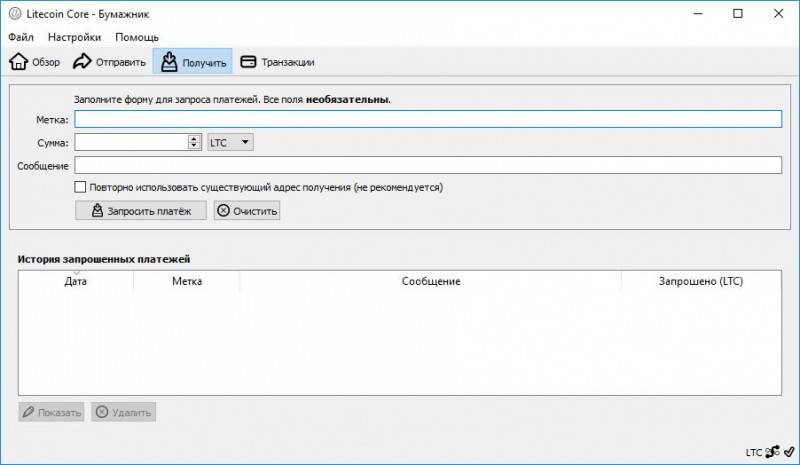Click the Запросить платёж button
The width and height of the screenshot is (800, 465).
click(x=141, y=210)
